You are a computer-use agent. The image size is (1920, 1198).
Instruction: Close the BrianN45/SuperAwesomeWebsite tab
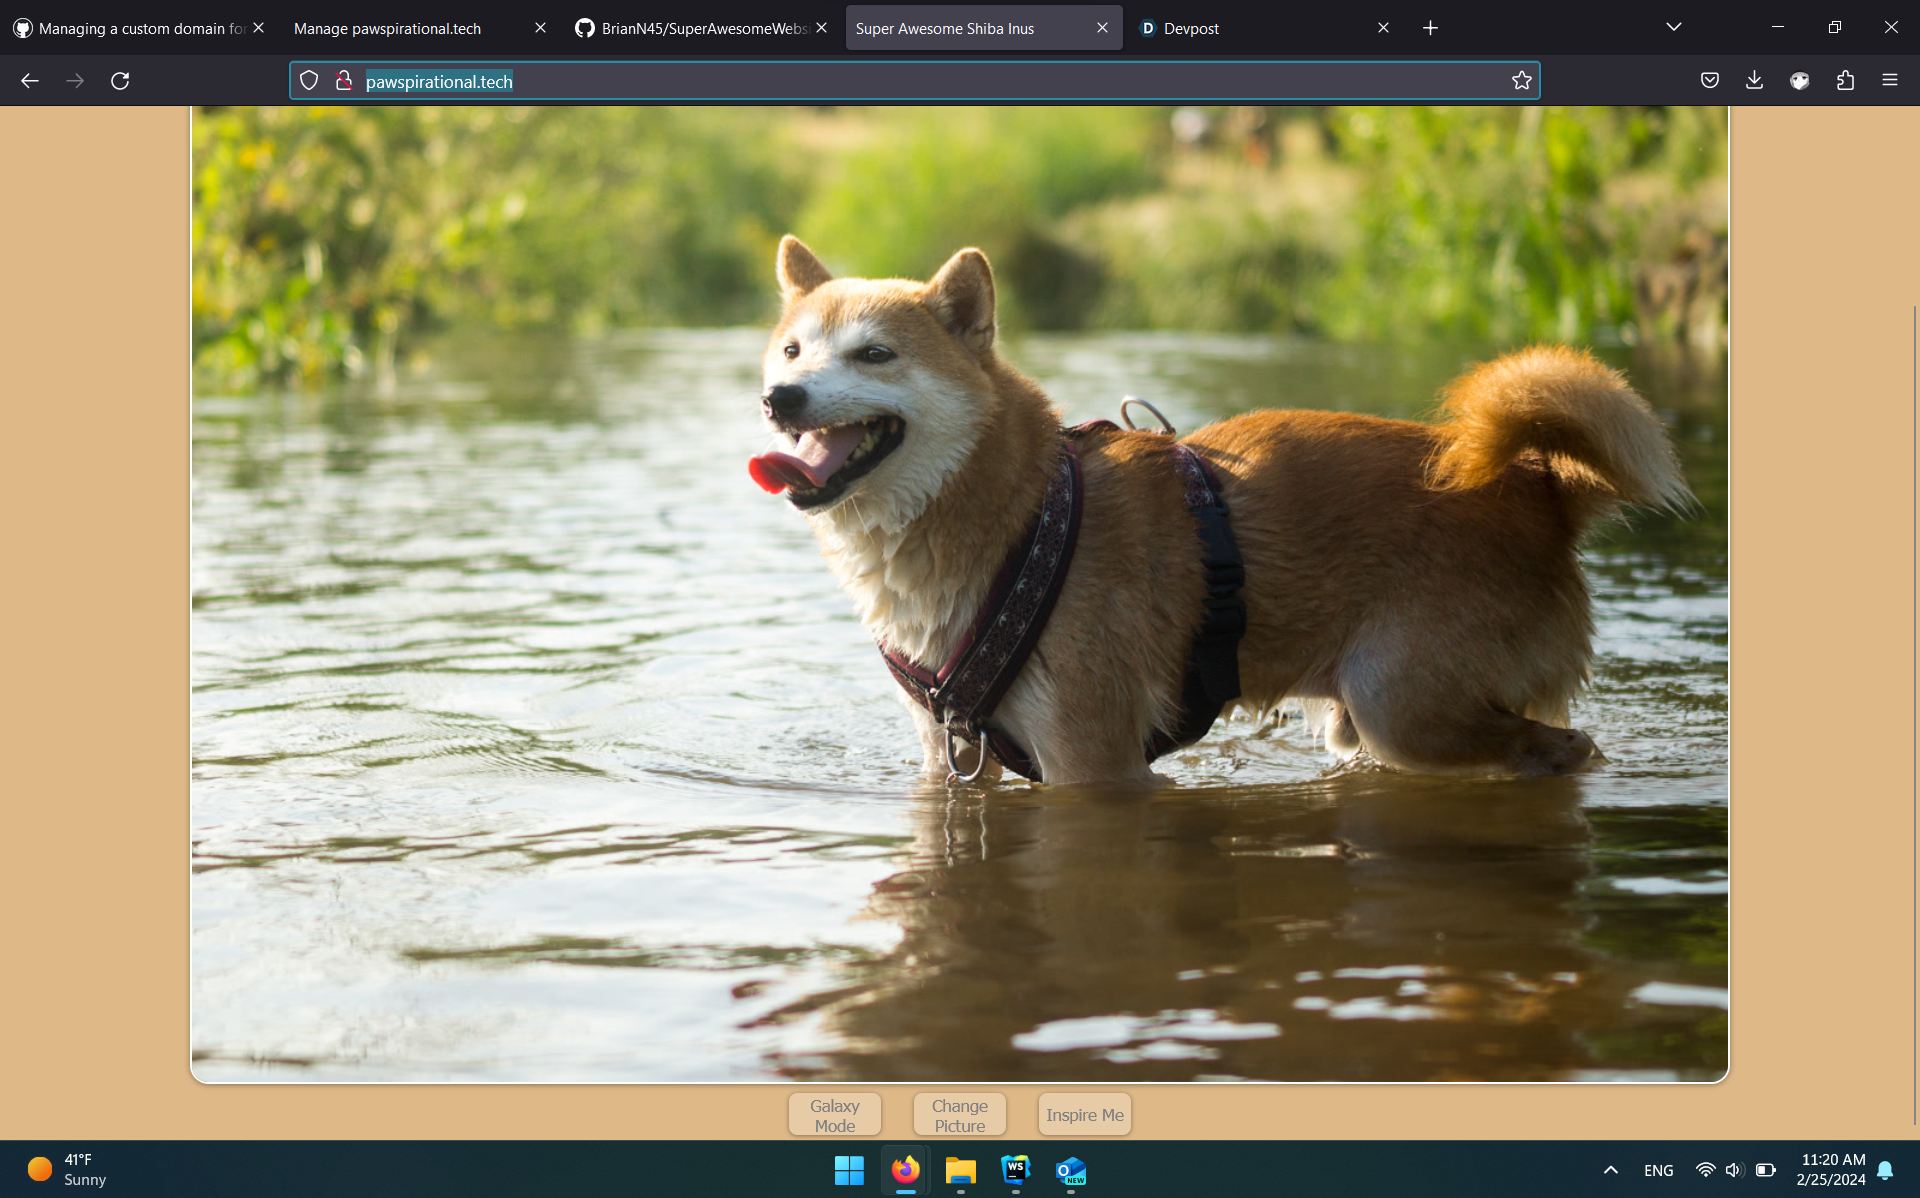821,28
